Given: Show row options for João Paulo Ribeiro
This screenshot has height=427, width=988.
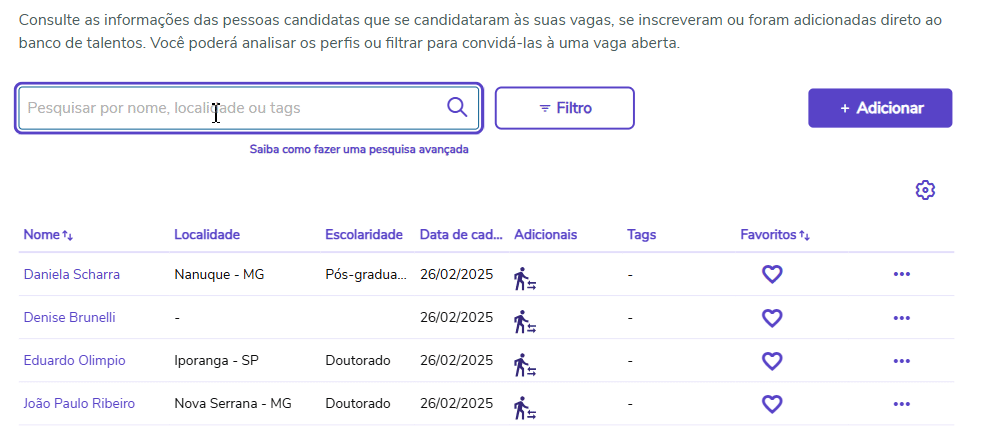Looking at the screenshot, I should (x=901, y=404).
